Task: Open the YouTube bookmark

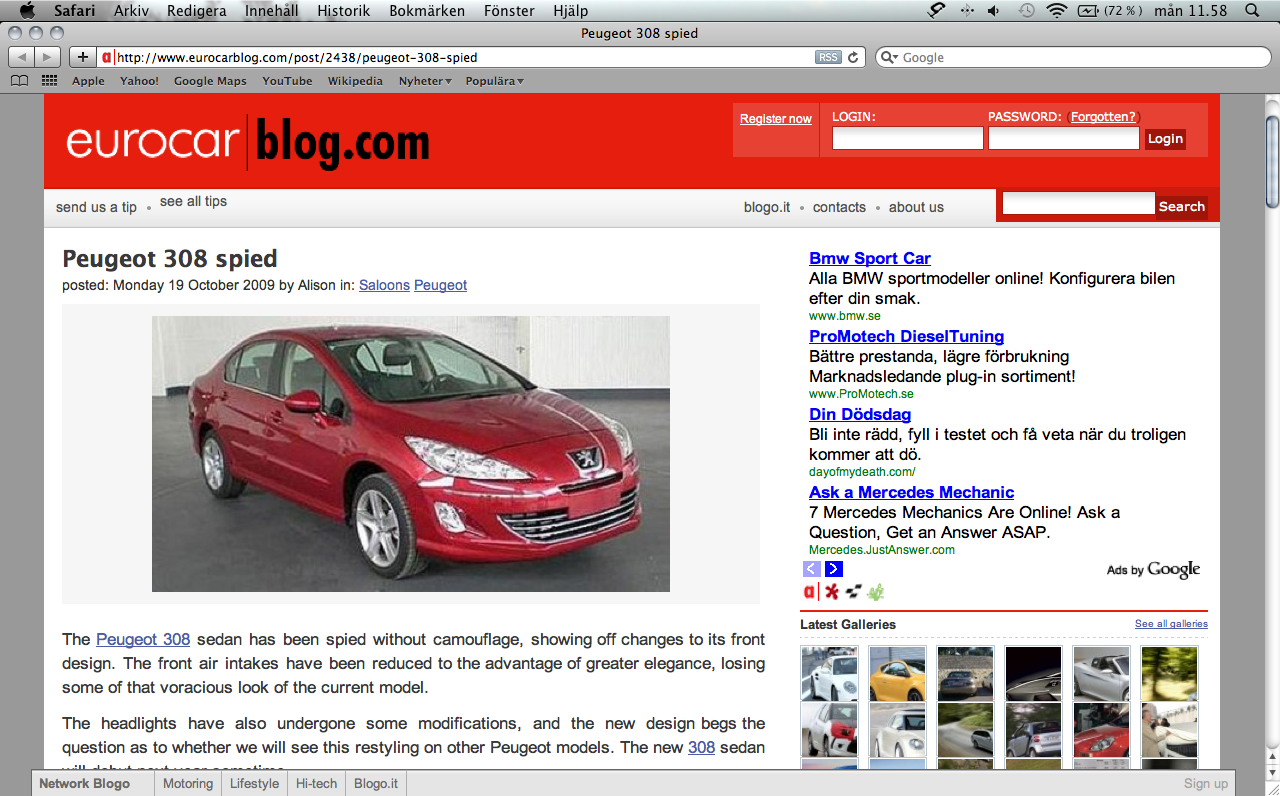Action: (x=287, y=81)
